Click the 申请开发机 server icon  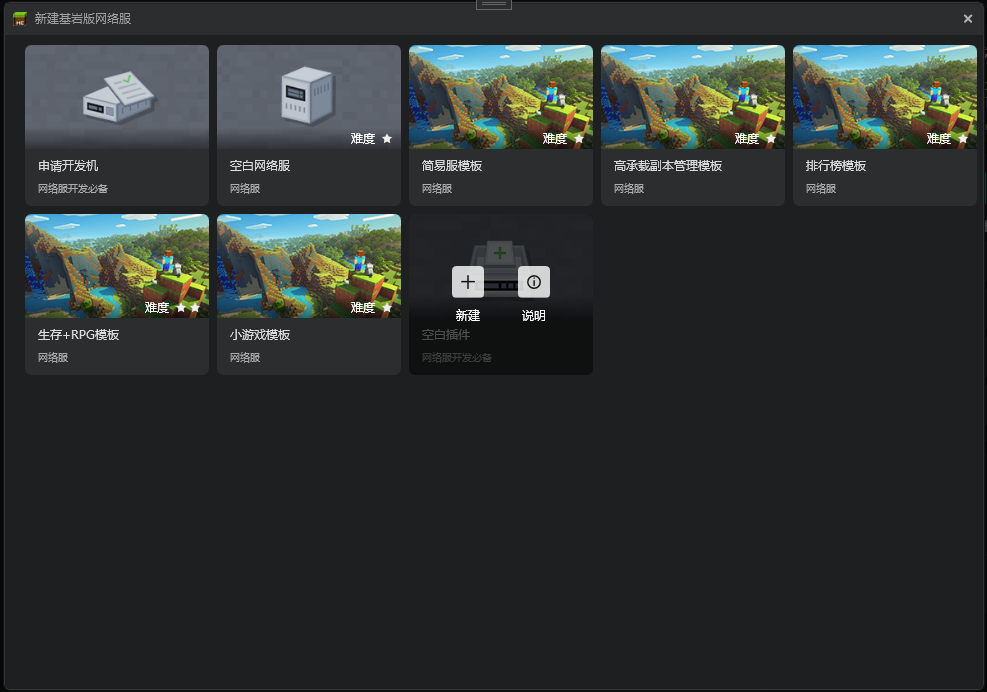click(119, 97)
